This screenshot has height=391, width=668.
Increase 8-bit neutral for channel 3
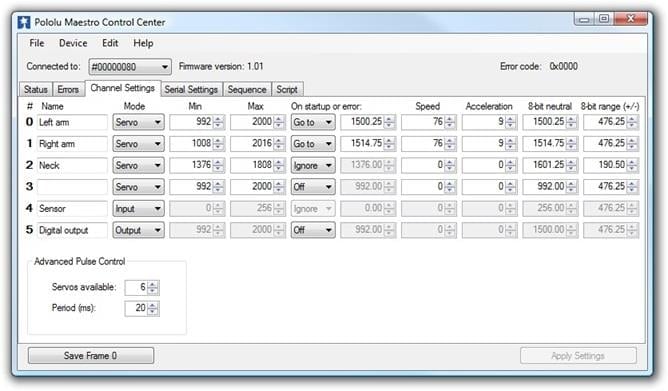pos(572,184)
